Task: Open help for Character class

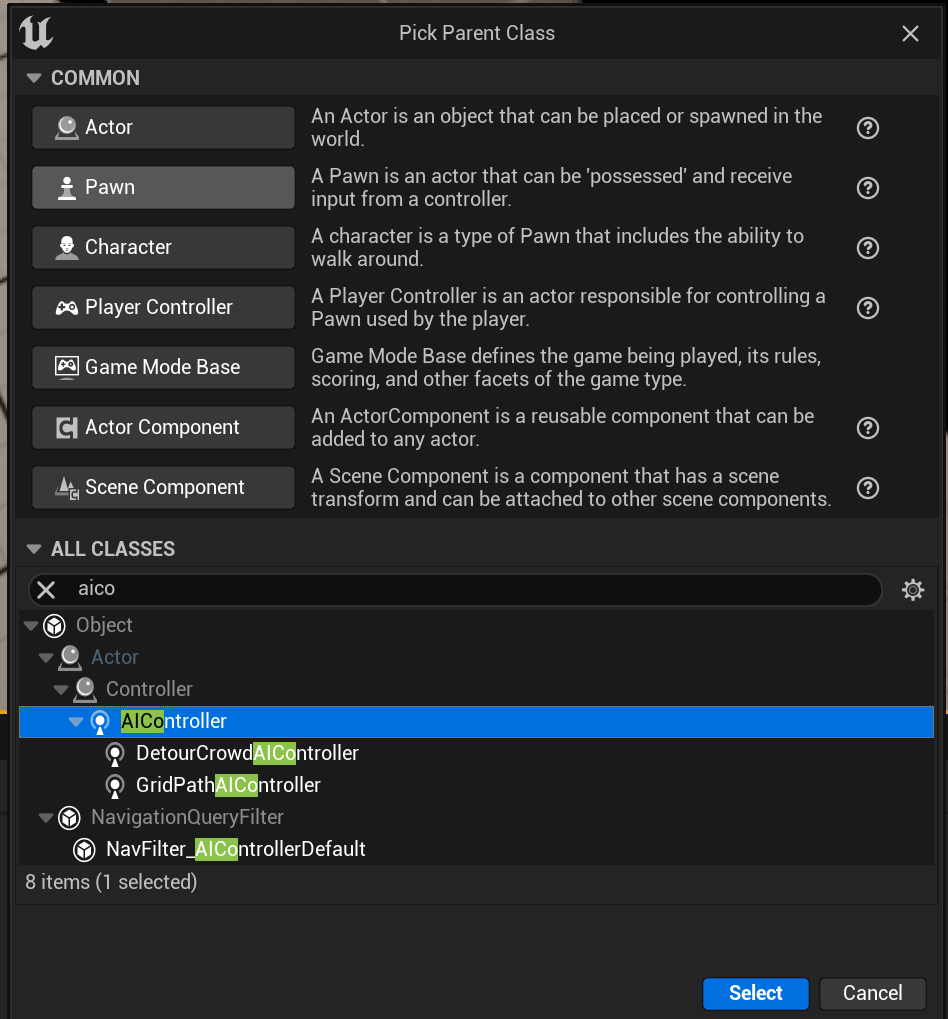Action: pos(868,248)
